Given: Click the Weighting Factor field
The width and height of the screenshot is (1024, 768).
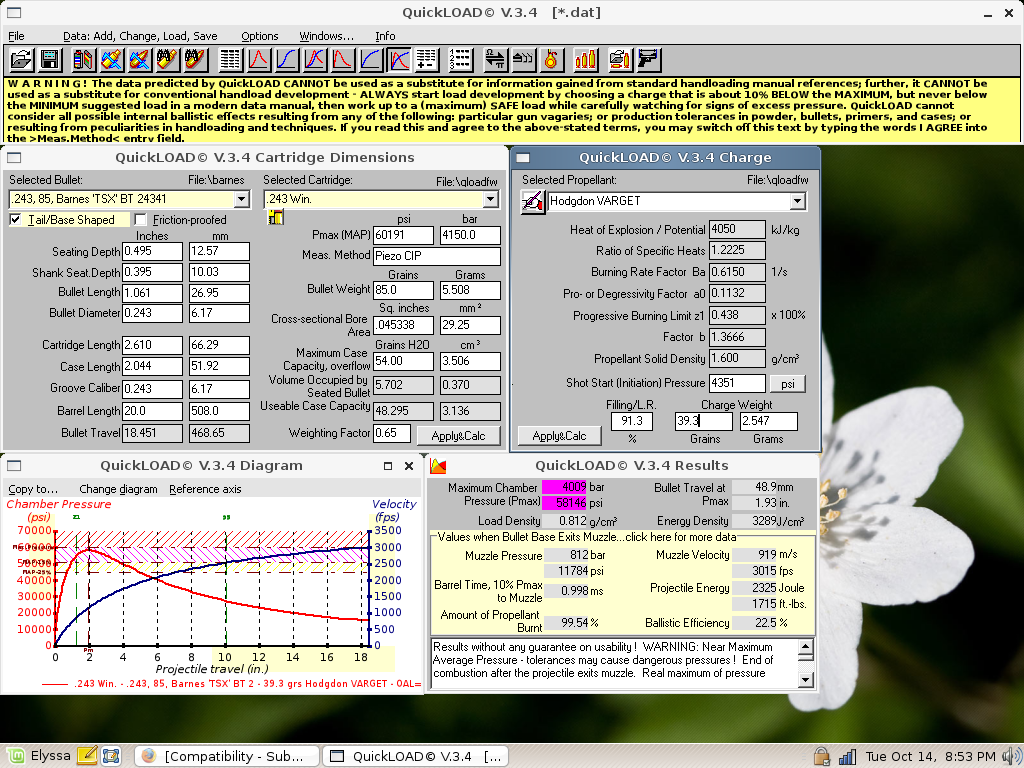Looking at the screenshot, I should click(392, 433).
